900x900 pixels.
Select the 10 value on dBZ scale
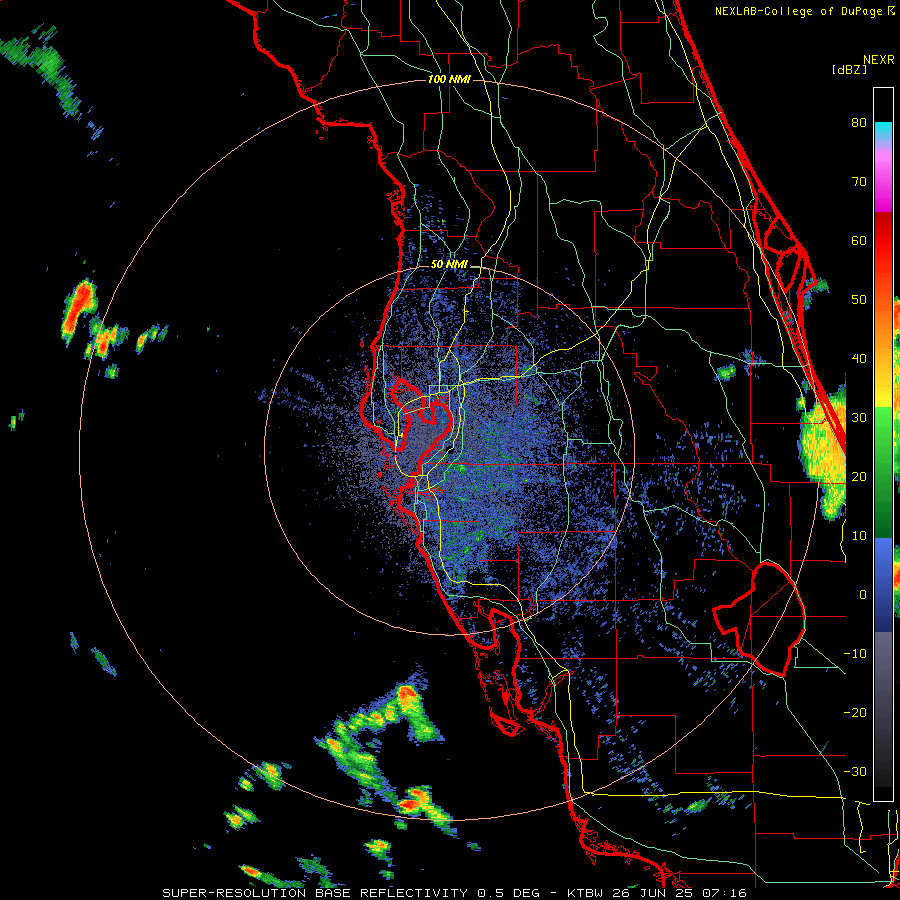point(859,536)
